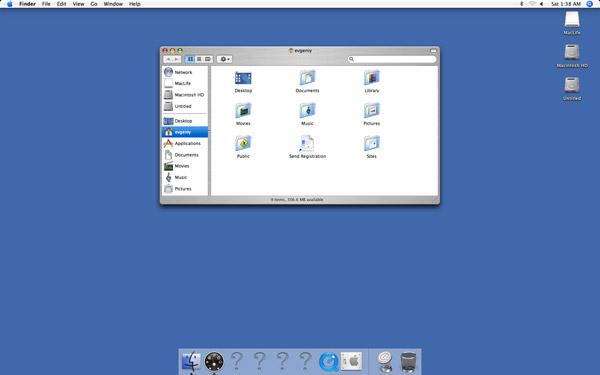Open the Library folder icon
600x375 pixels.
click(372, 78)
